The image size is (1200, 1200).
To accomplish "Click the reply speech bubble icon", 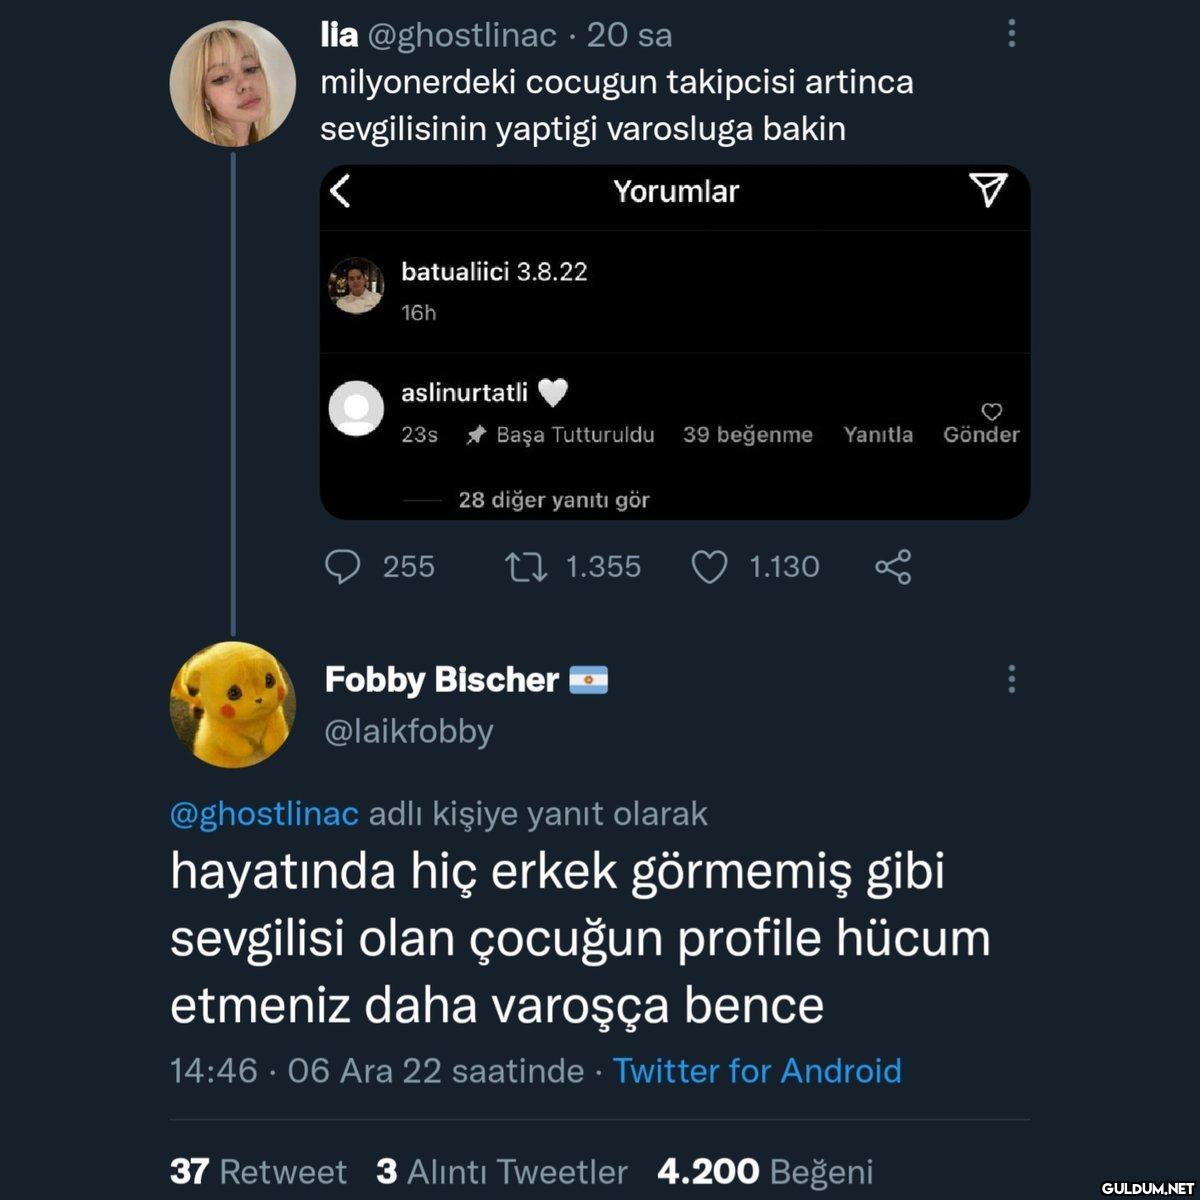I will click(x=343, y=567).
